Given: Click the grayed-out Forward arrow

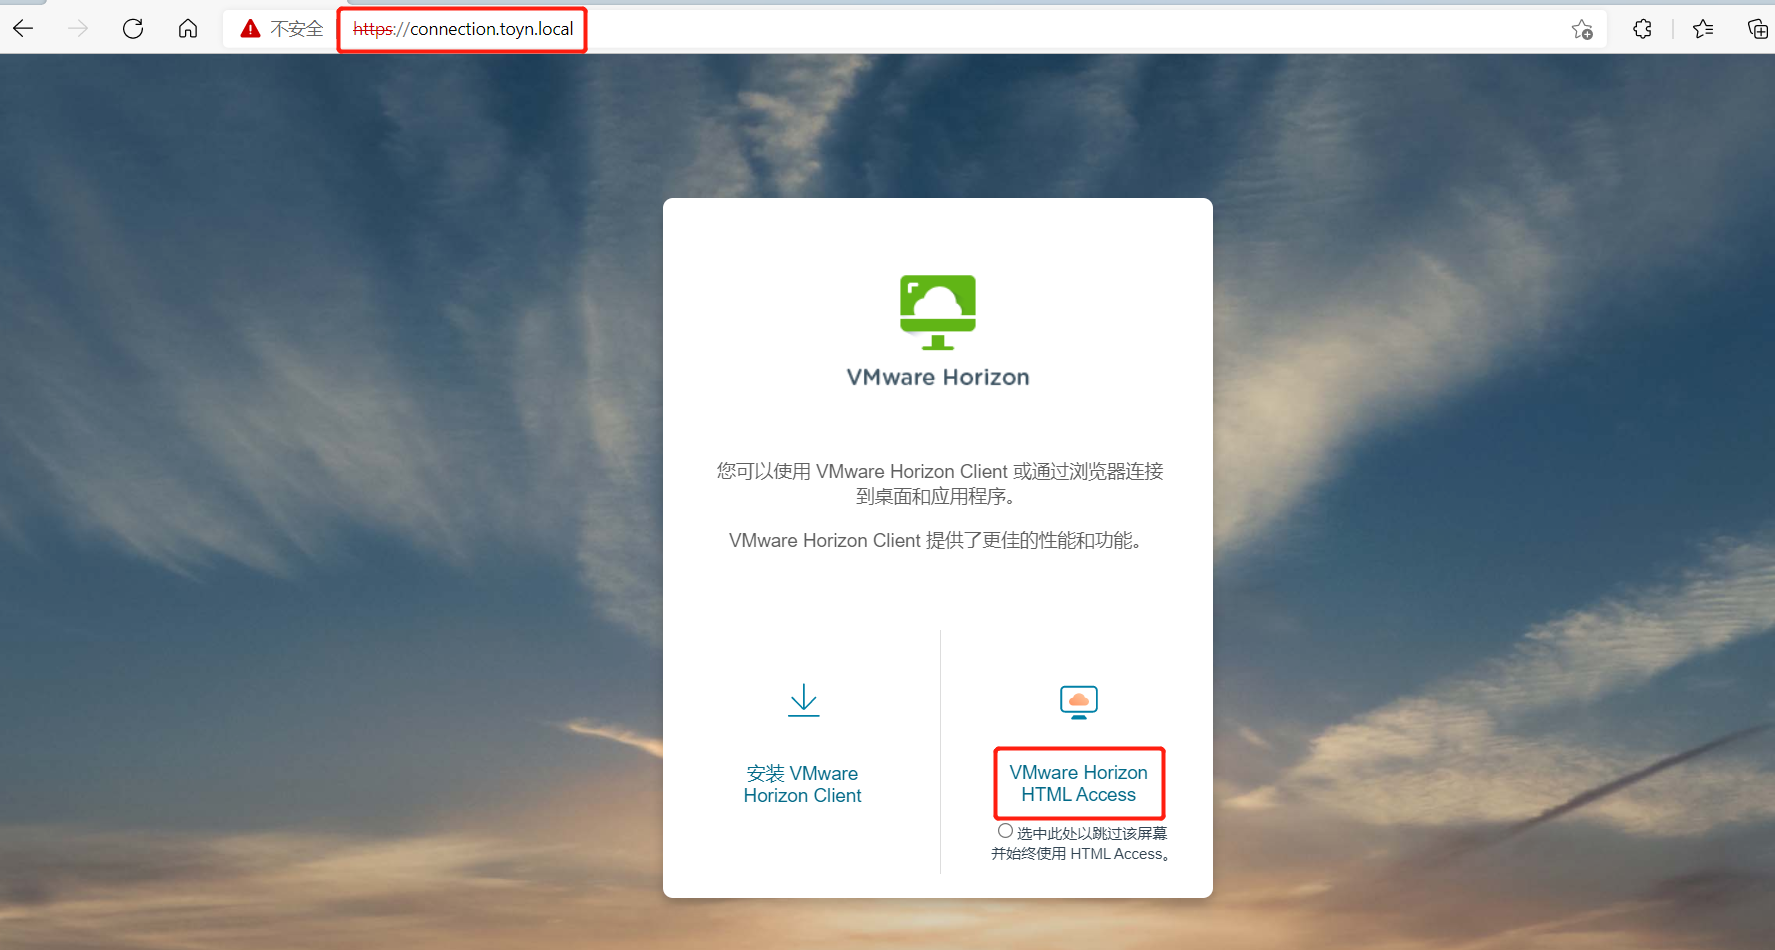Looking at the screenshot, I should coord(77,28).
